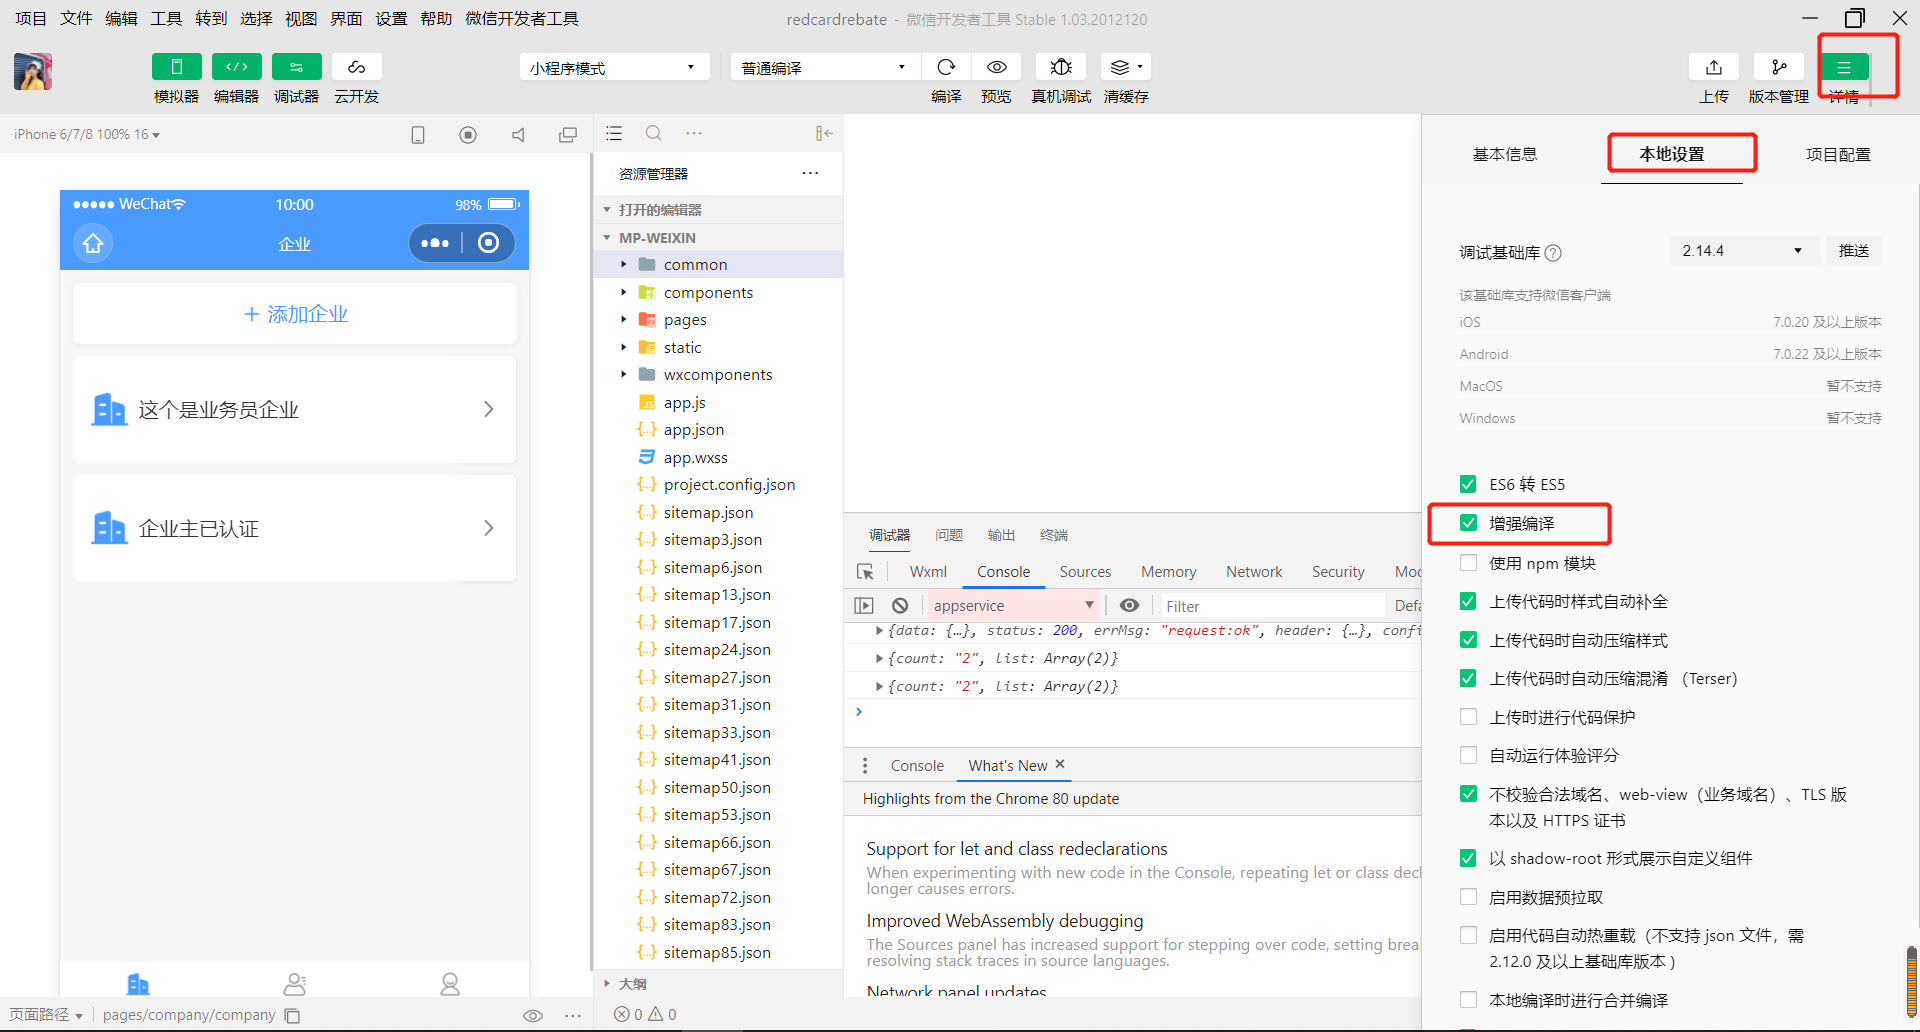Toggle ES6 转 ES5 checkbox
This screenshot has width=1920, height=1032.
click(1468, 484)
